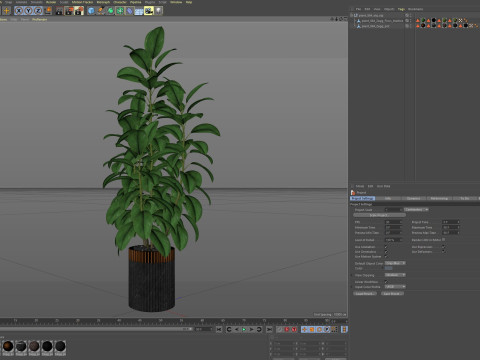This screenshot has width=480, height=360.
Task: Toggle parameter key icon in timeline bar
Action: click(x=327, y=329)
